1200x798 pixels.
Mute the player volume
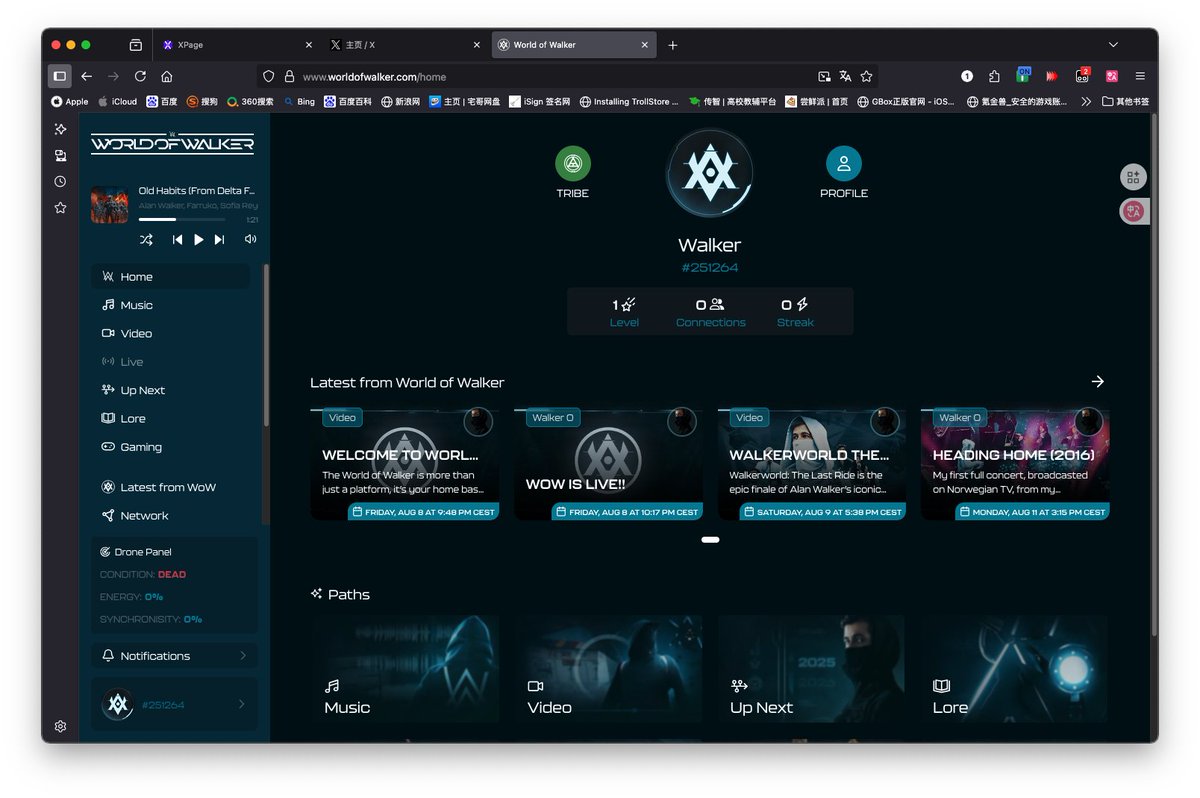[x=250, y=239]
